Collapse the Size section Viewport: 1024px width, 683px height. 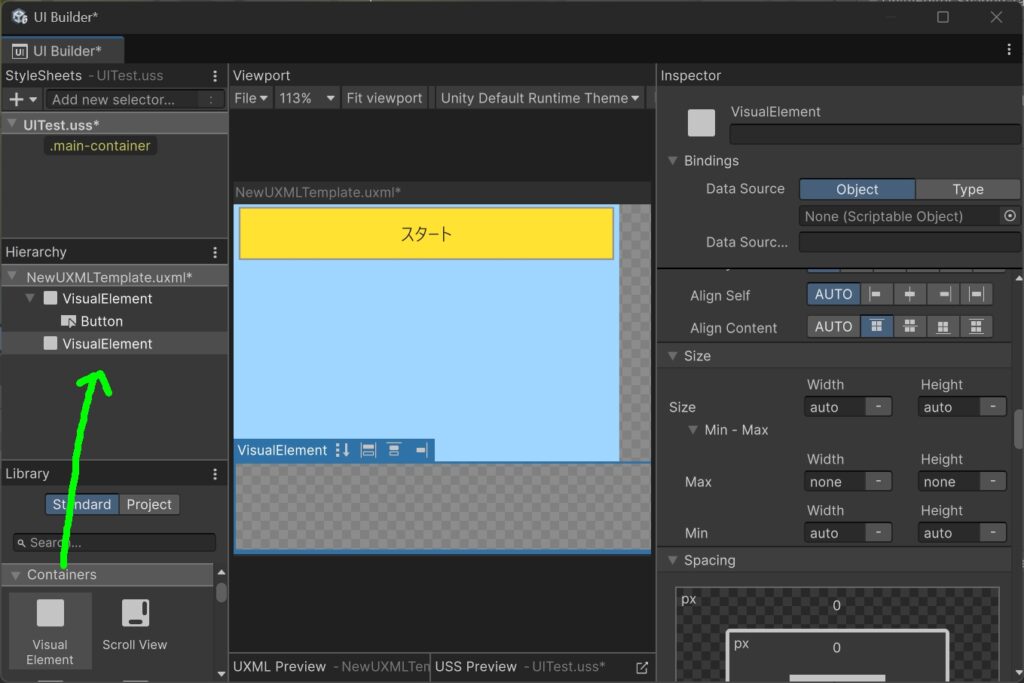click(672, 356)
